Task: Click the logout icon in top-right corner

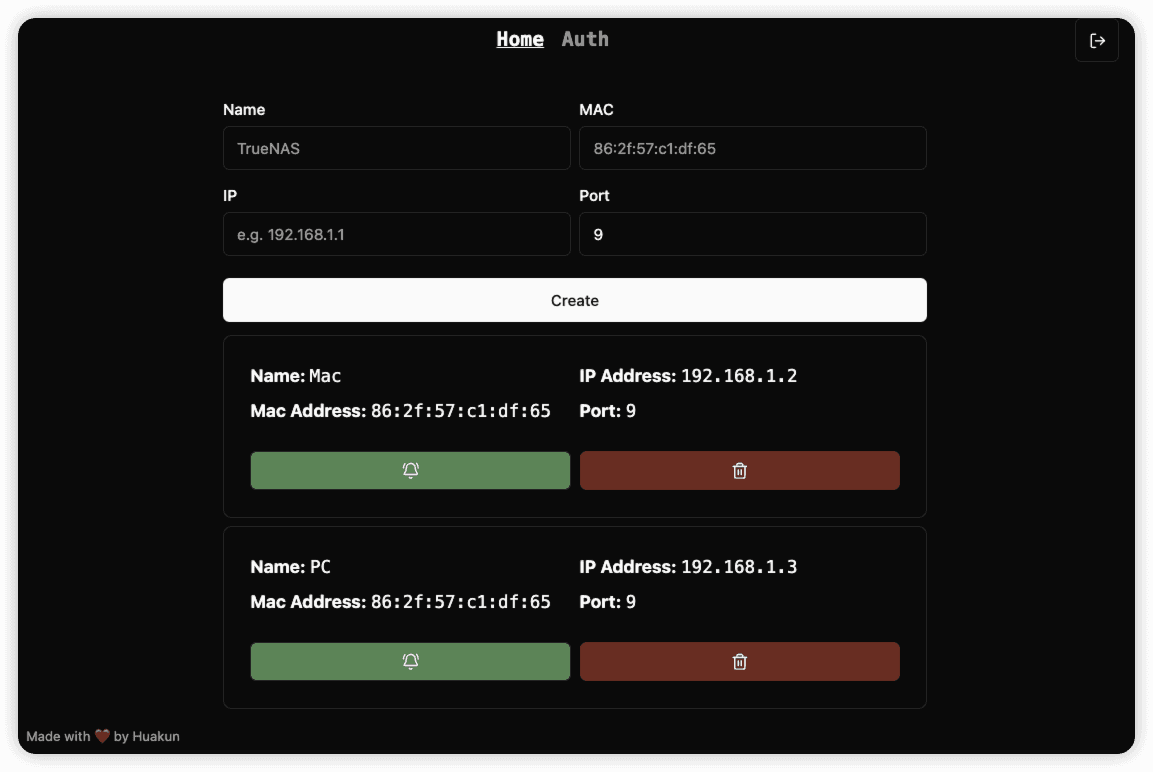Action: click(1096, 41)
